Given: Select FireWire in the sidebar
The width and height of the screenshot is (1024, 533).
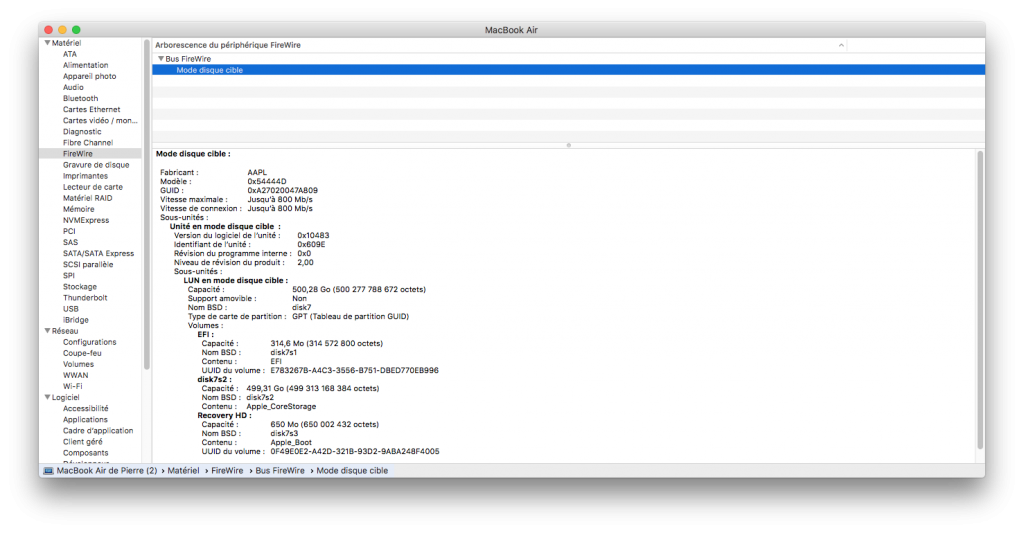Looking at the screenshot, I should coord(78,154).
